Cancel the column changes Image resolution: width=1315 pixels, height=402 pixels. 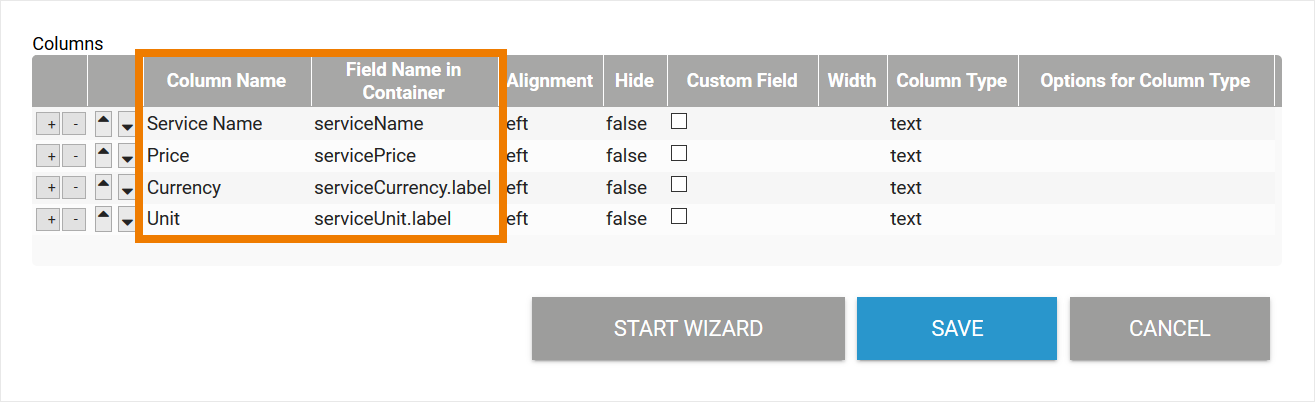(1169, 328)
